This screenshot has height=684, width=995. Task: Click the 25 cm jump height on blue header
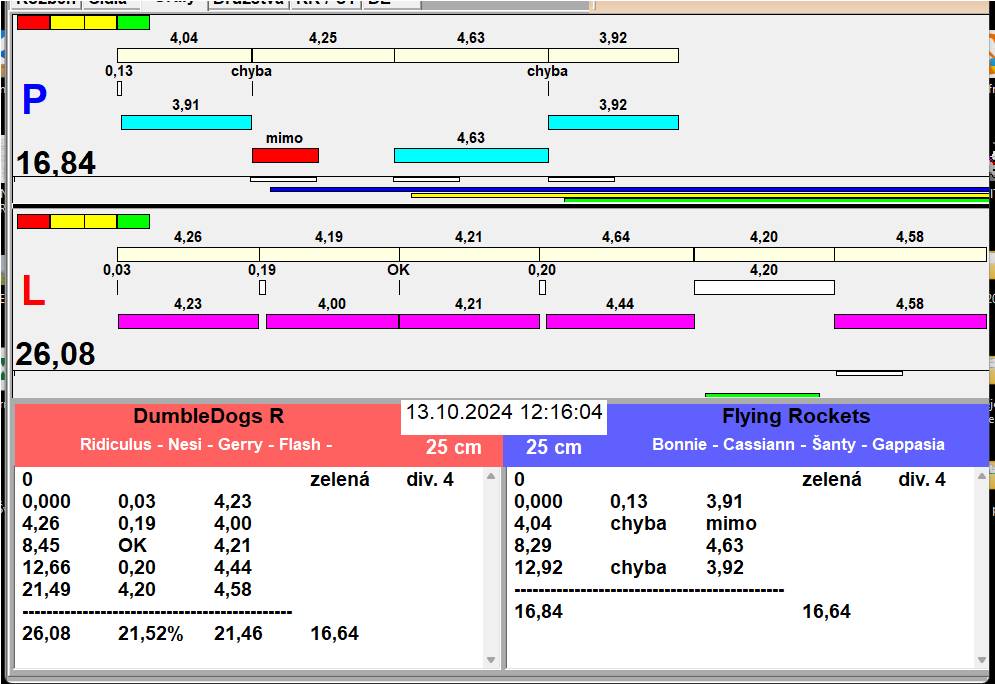click(x=553, y=447)
